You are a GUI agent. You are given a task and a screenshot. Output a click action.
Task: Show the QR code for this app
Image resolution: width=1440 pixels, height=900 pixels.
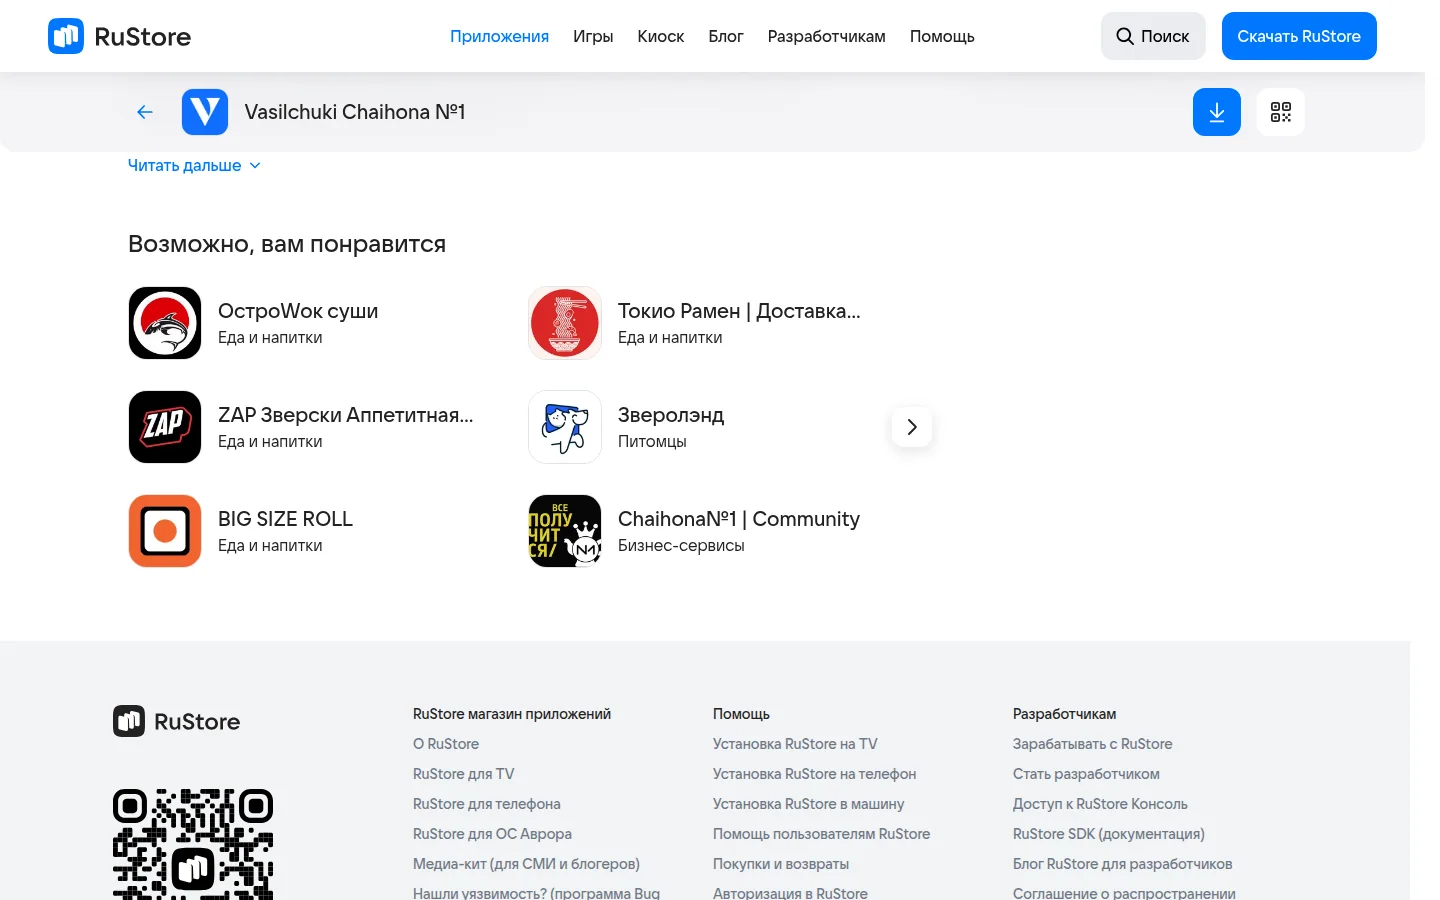[1281, 112]
